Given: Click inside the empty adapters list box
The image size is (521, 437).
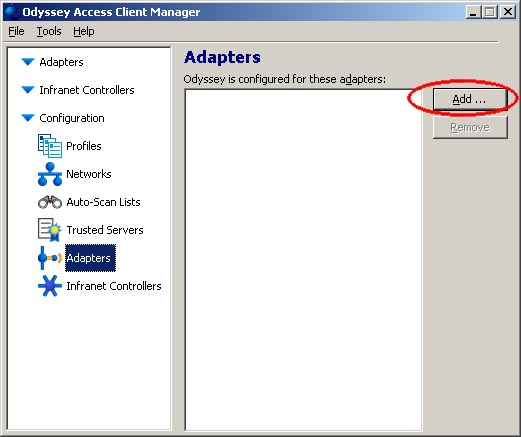Looking at the screenshot, I should 303,260.
